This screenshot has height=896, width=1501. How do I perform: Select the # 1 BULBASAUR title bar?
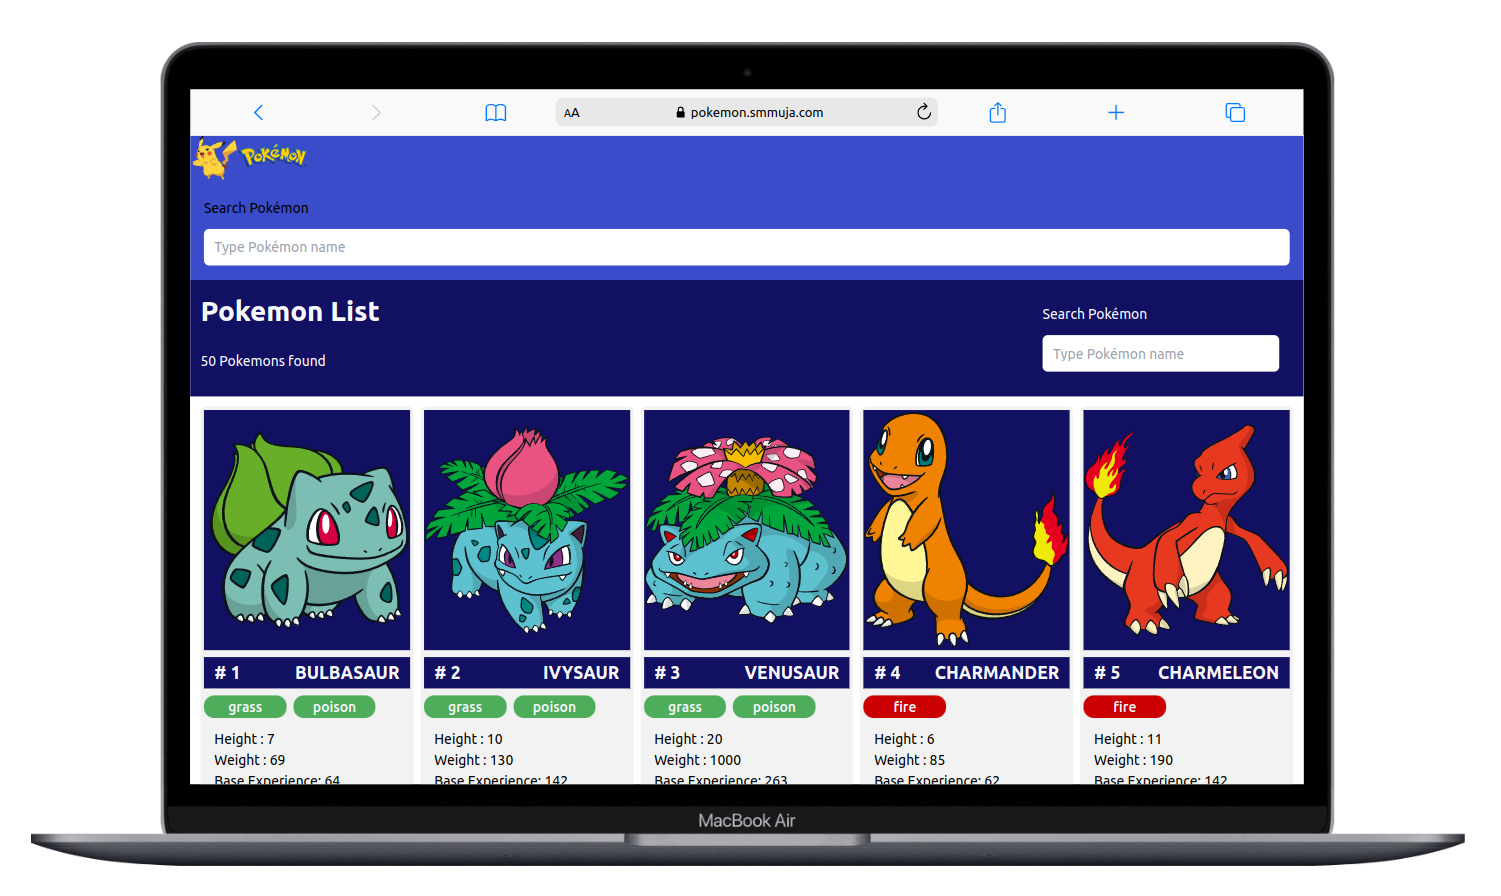307,673
